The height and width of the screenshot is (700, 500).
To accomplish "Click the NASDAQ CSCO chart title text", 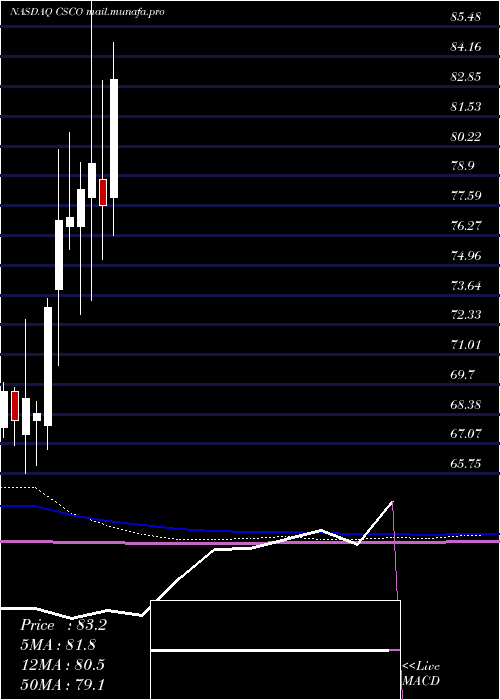I will coord(87,12).
